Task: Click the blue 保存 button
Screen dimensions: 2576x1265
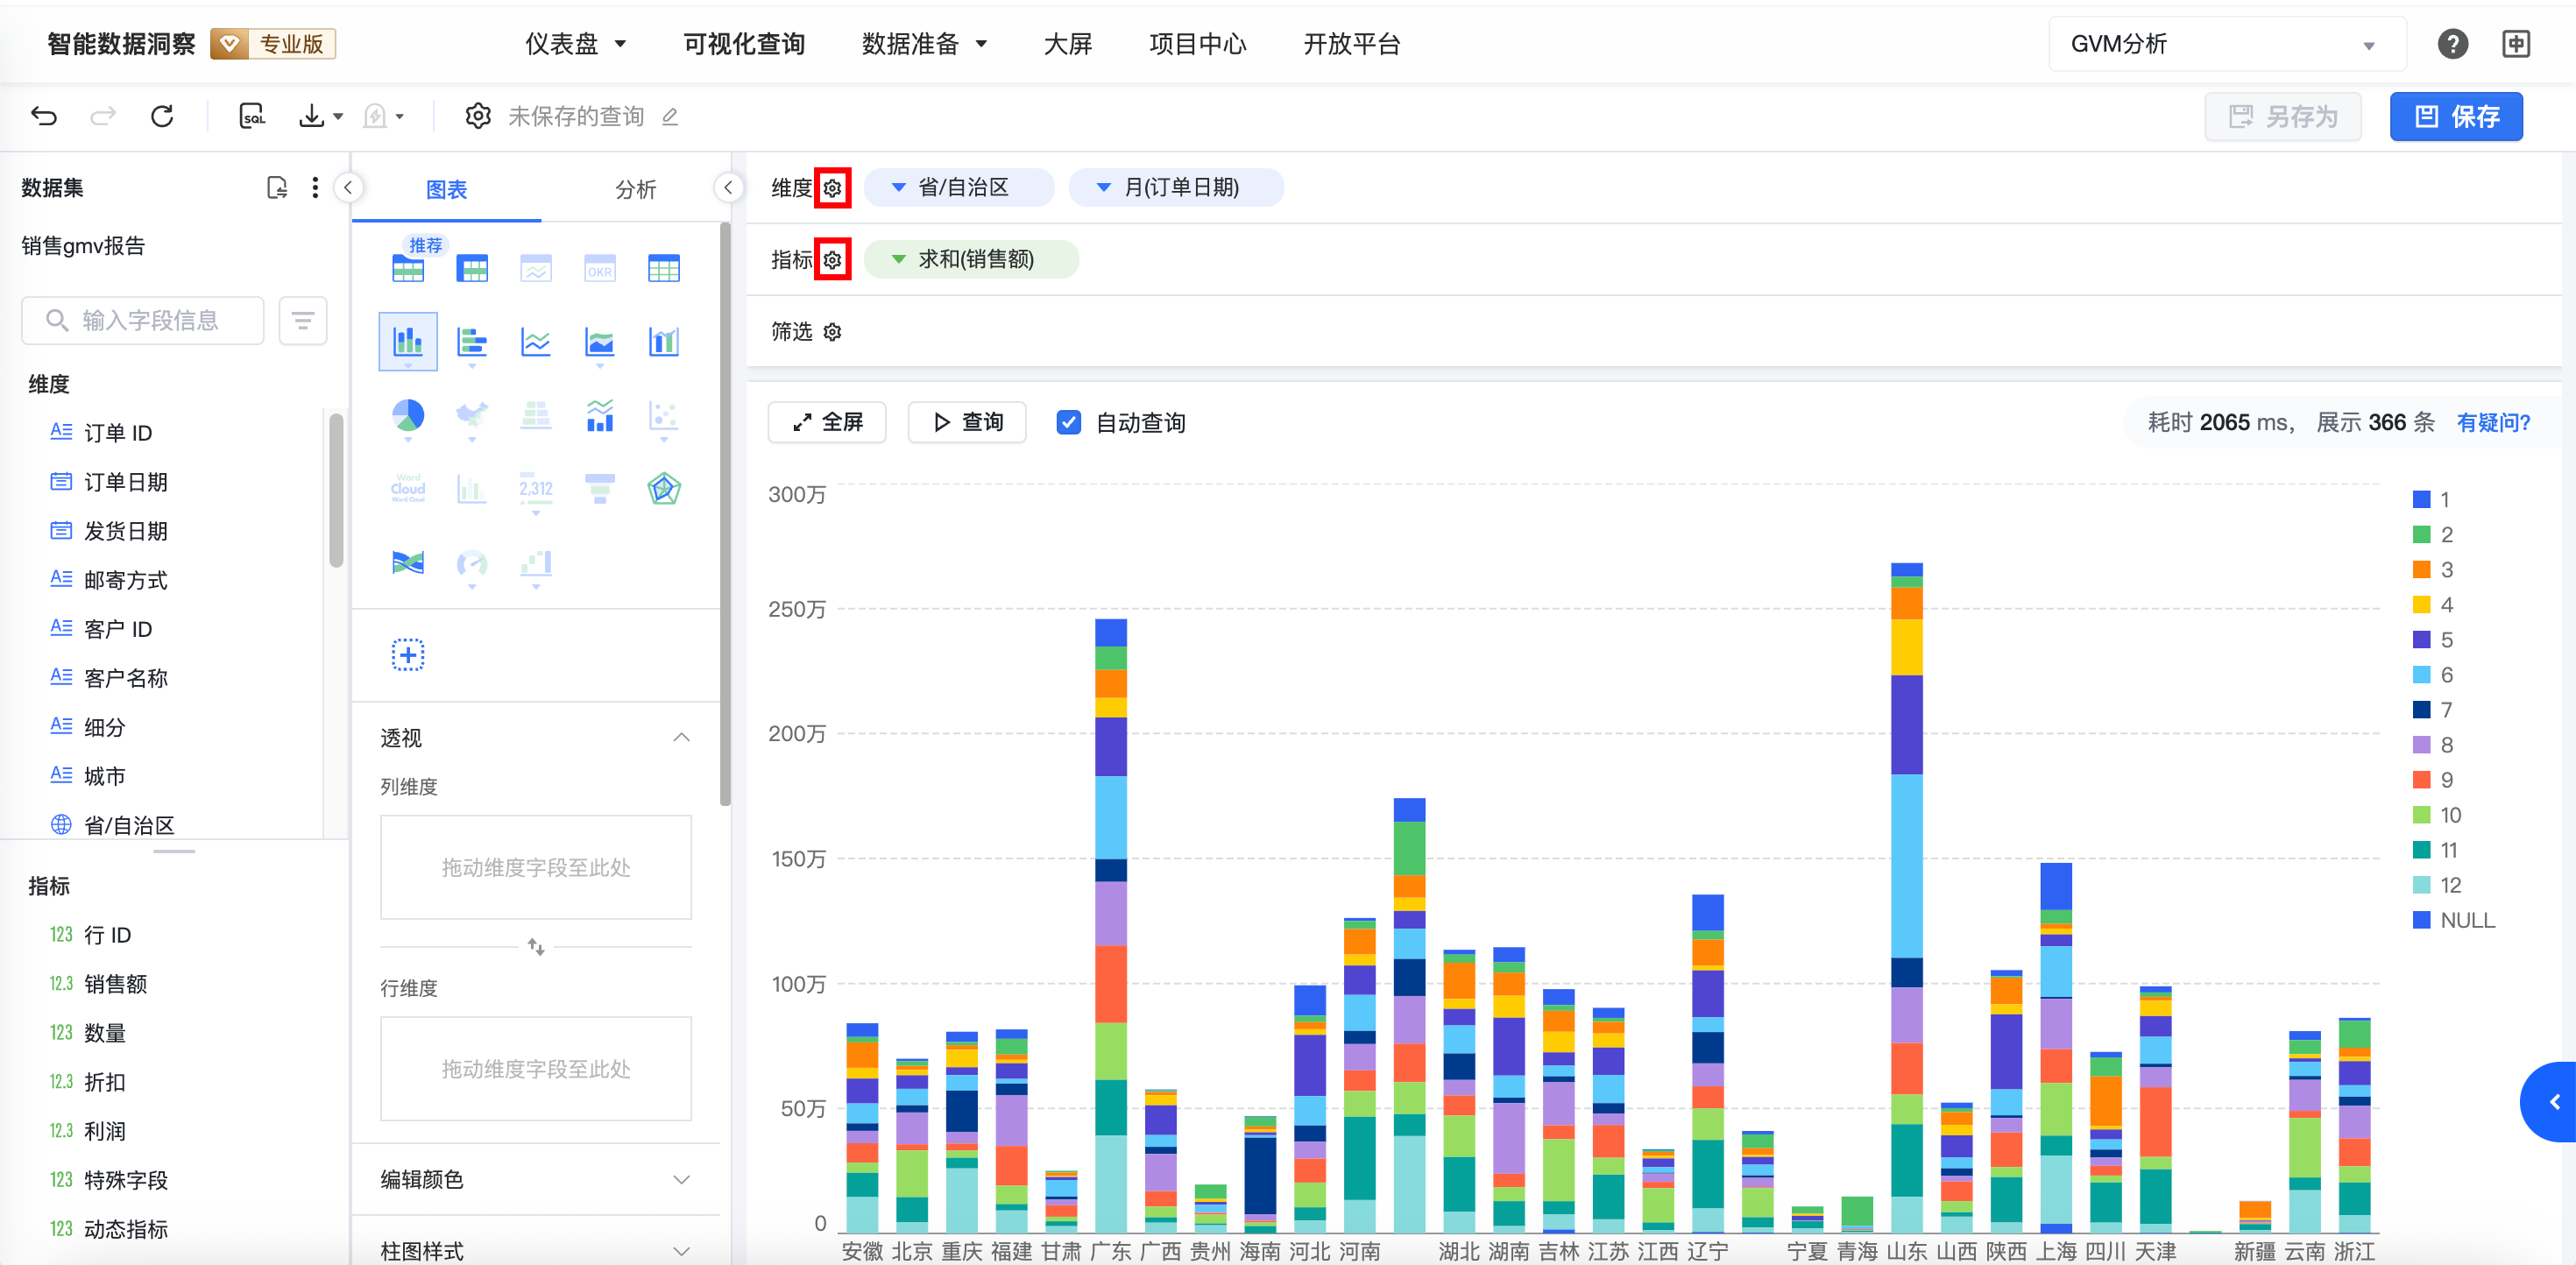Action: [2456, 116]
